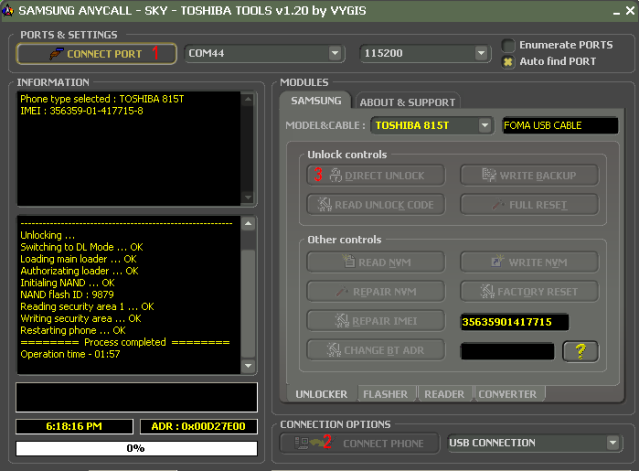Click the READ UNLOCK CODE button label
The image size is (639, 471).
pos(384,205)
